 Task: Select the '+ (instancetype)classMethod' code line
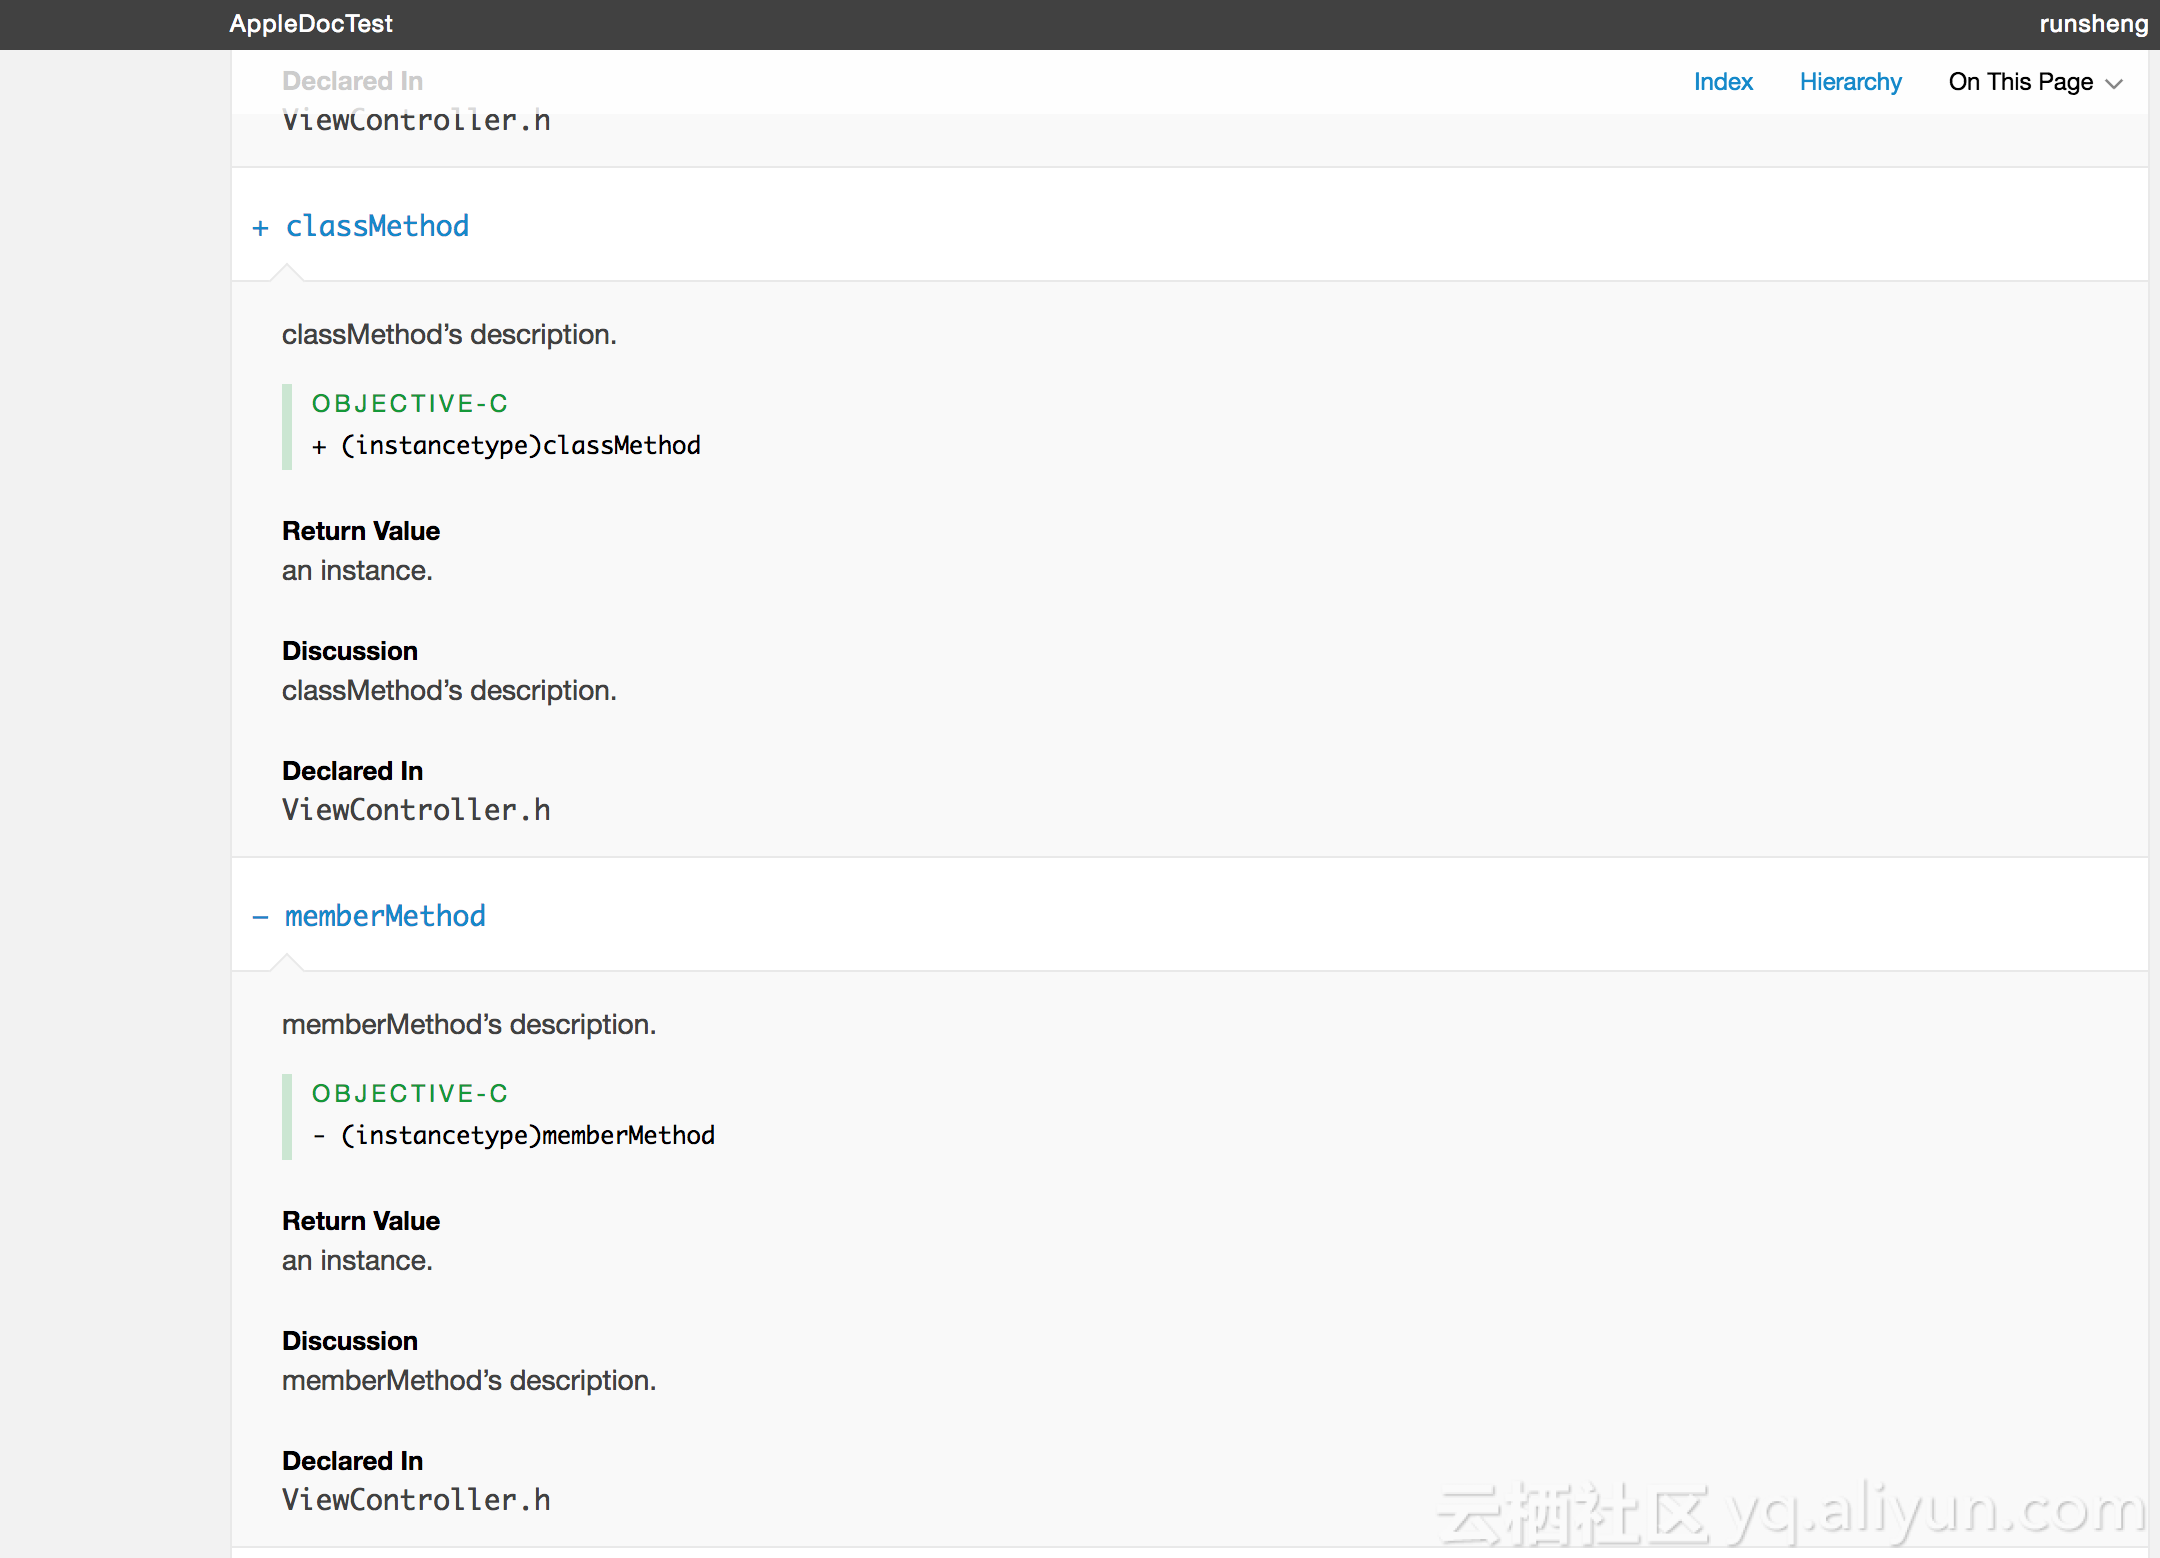coord(506,446)
